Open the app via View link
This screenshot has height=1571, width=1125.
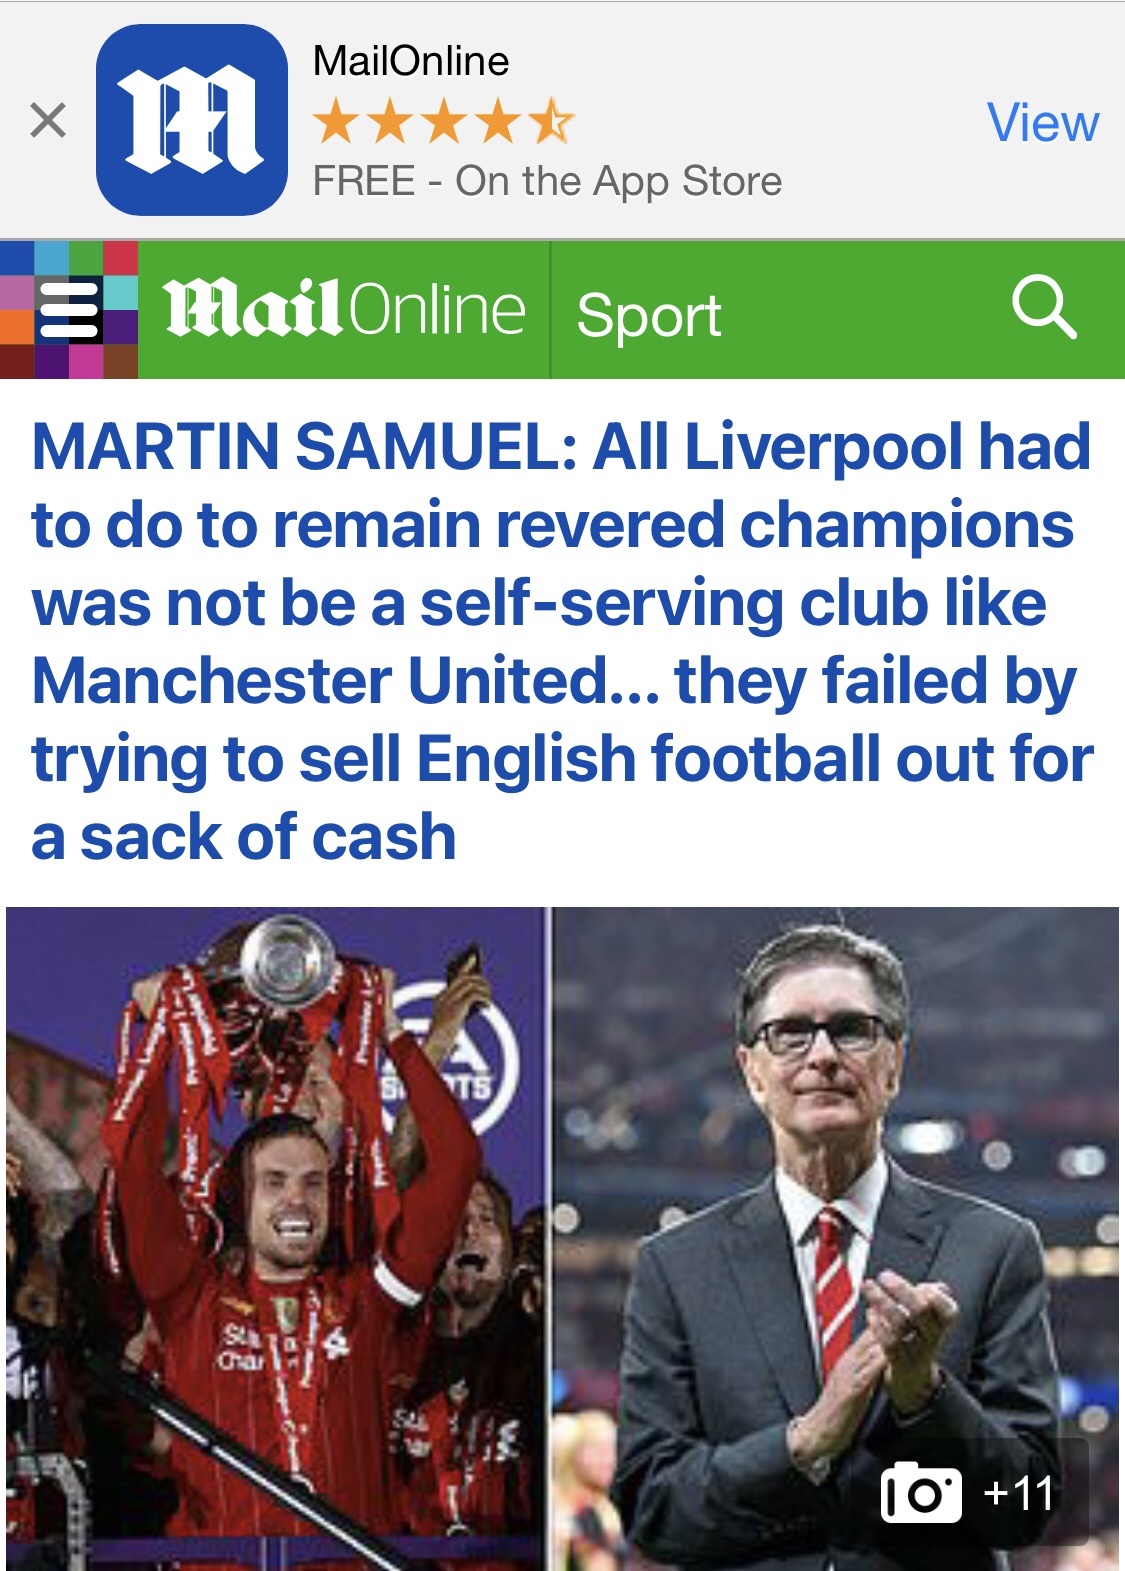(x=1043, y=122)
